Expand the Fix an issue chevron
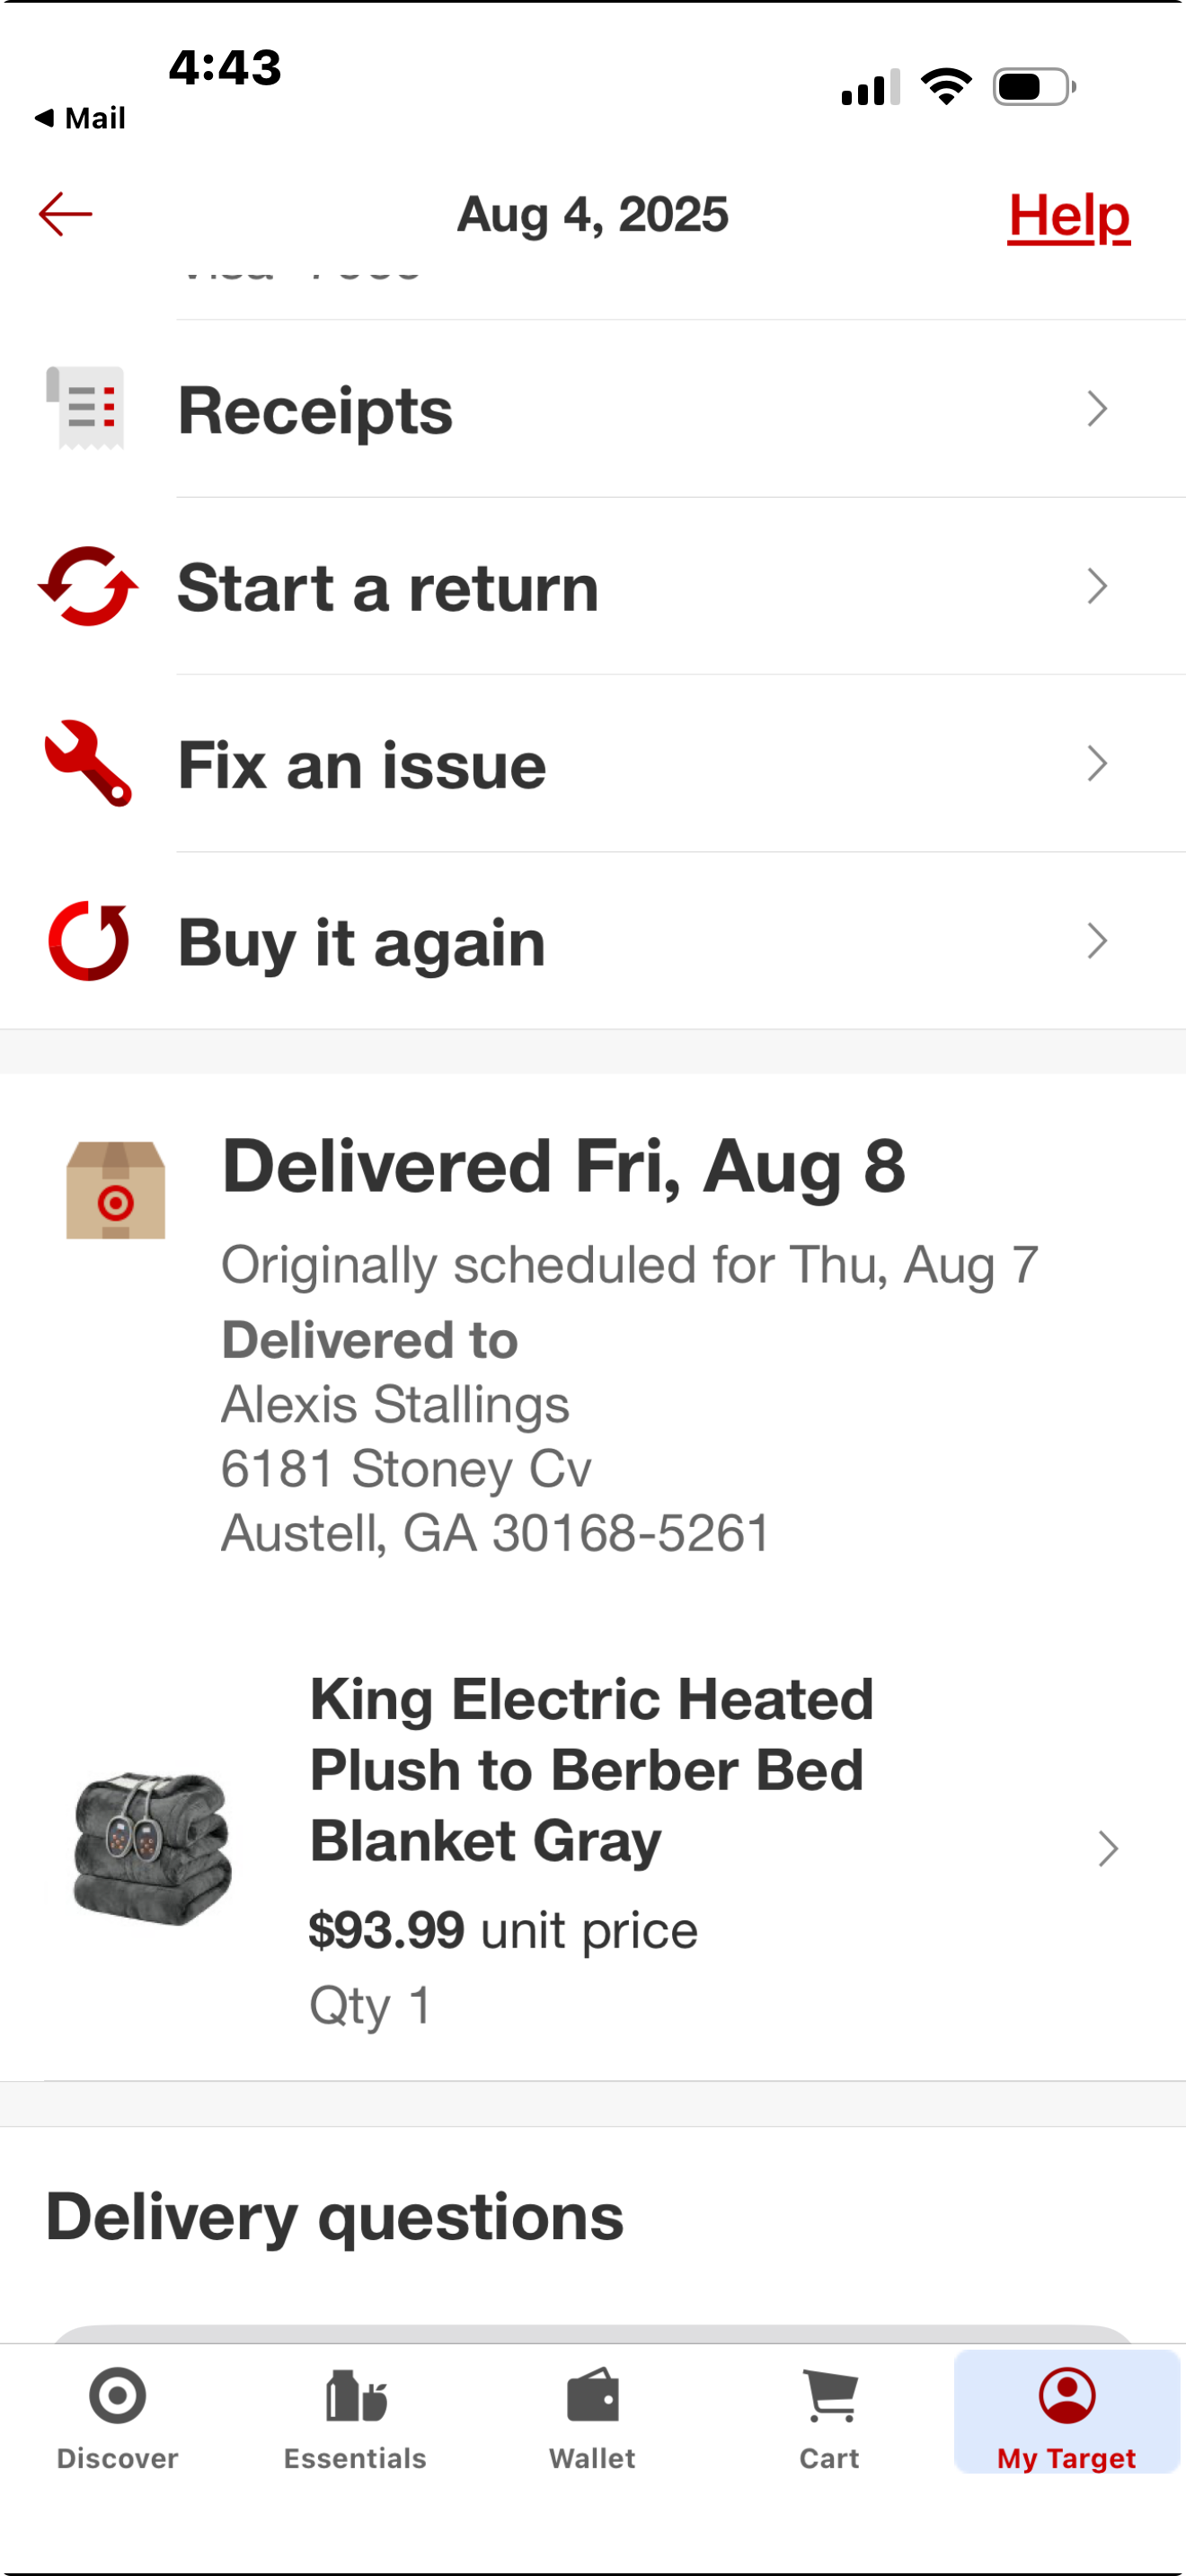The image size is (1186, 2576). tap(1097, 763)
